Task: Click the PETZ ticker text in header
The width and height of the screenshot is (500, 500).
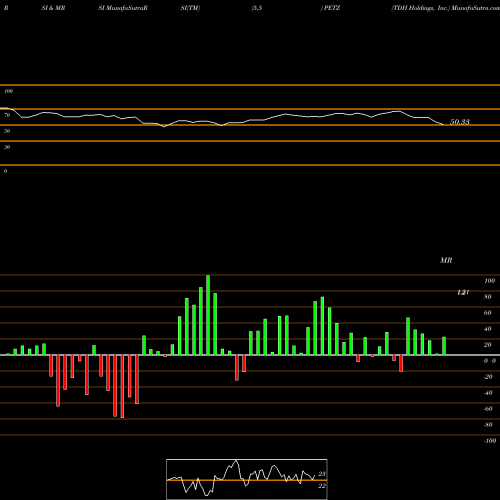Action: [x=332, y=8]
